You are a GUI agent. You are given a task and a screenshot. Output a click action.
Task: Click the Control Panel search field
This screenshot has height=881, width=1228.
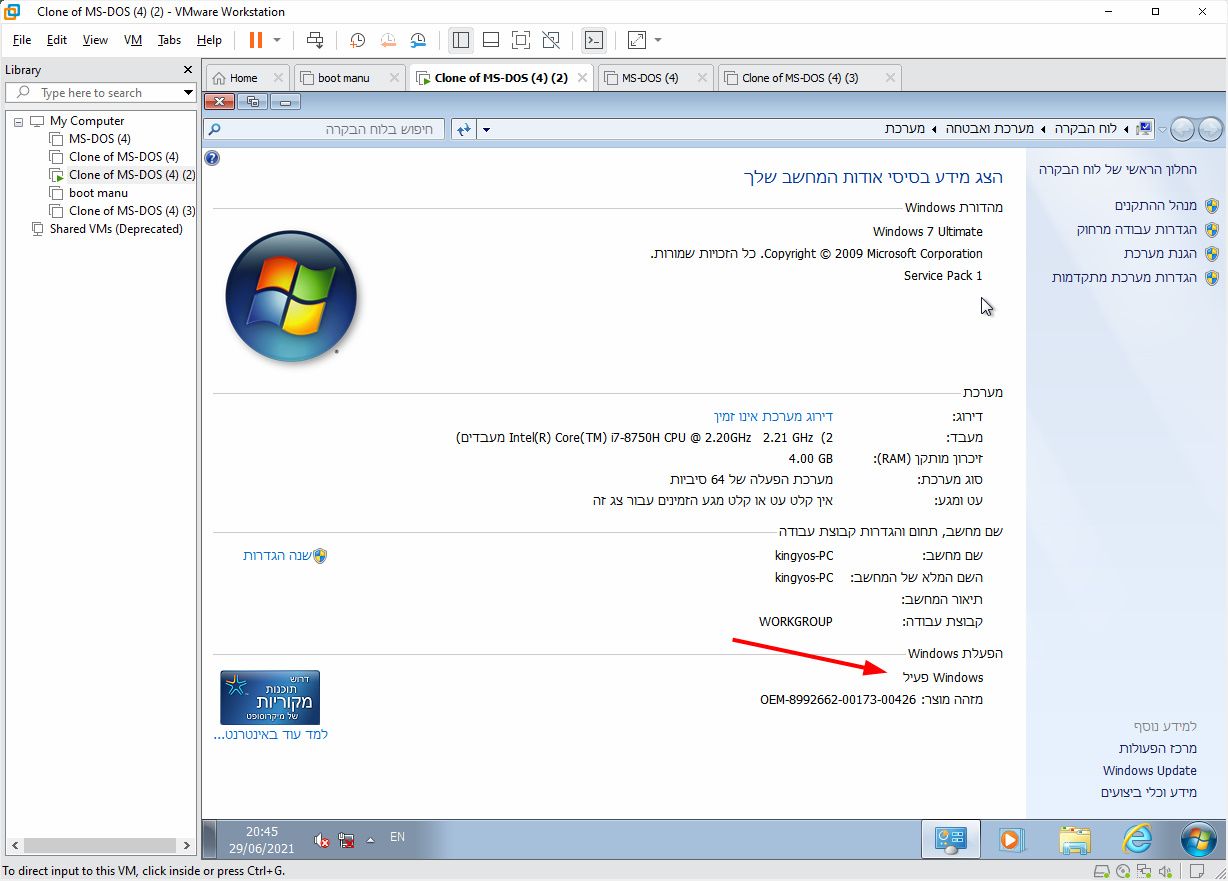[x=324, y=130]
